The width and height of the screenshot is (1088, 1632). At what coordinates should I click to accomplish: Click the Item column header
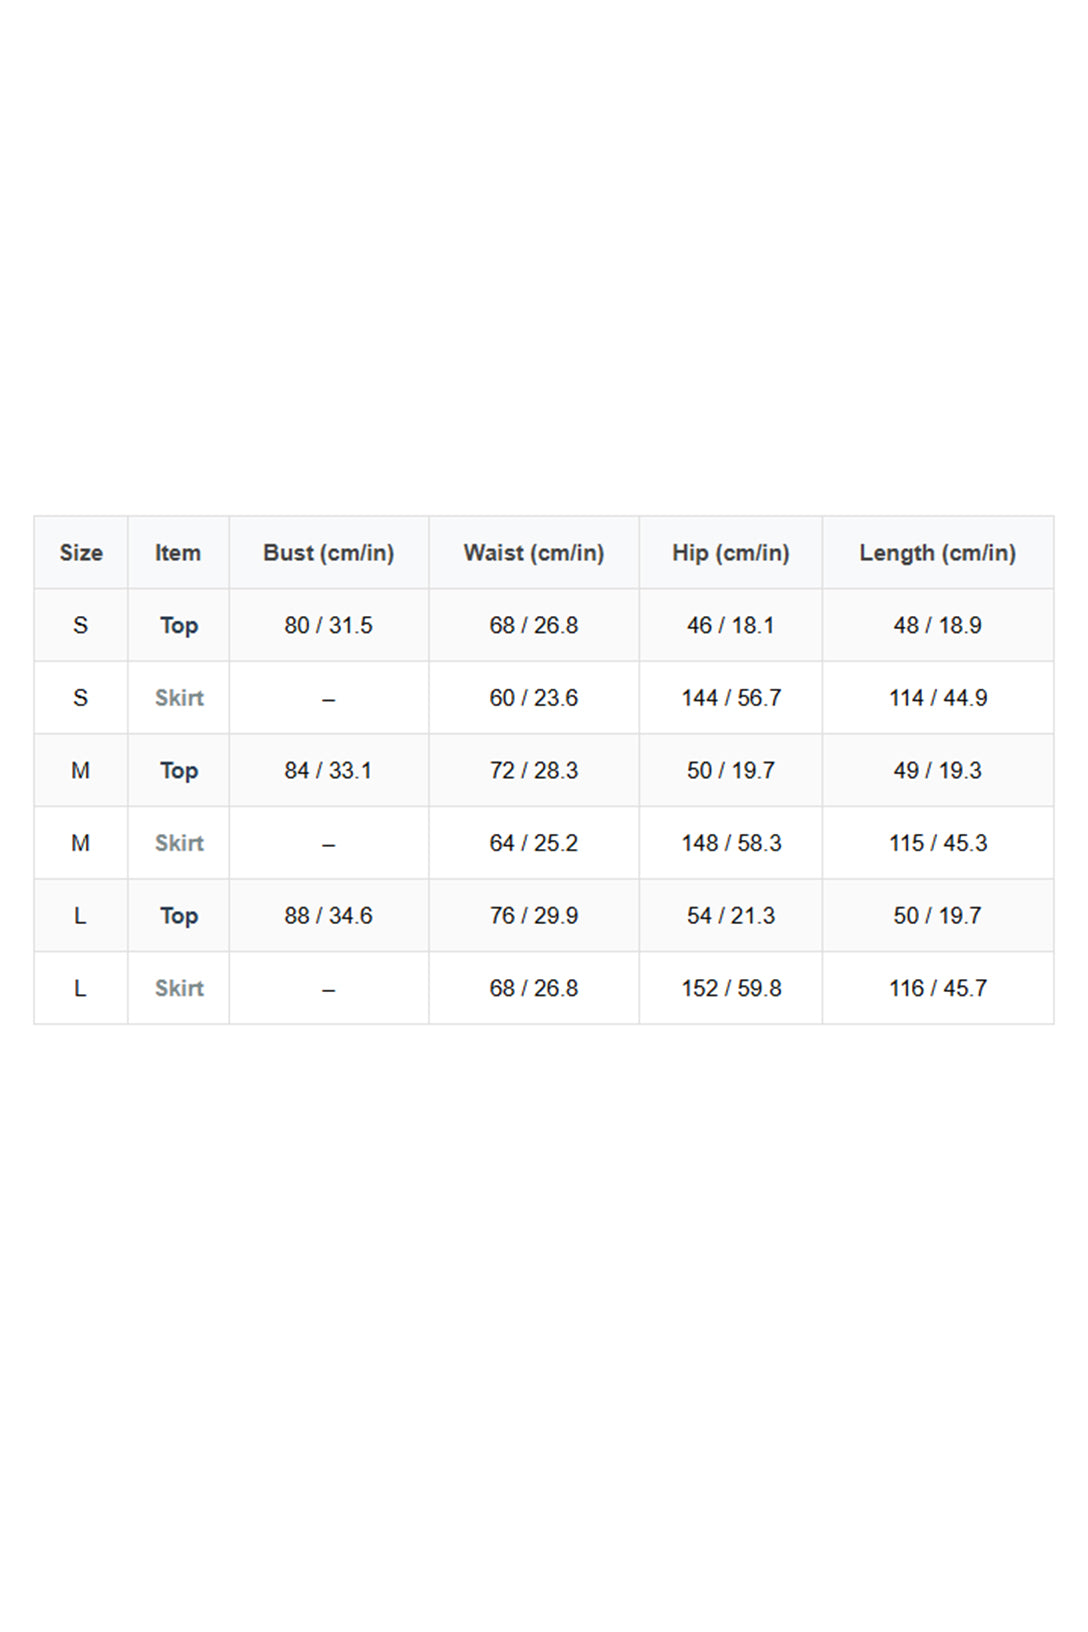click(178, 553)
